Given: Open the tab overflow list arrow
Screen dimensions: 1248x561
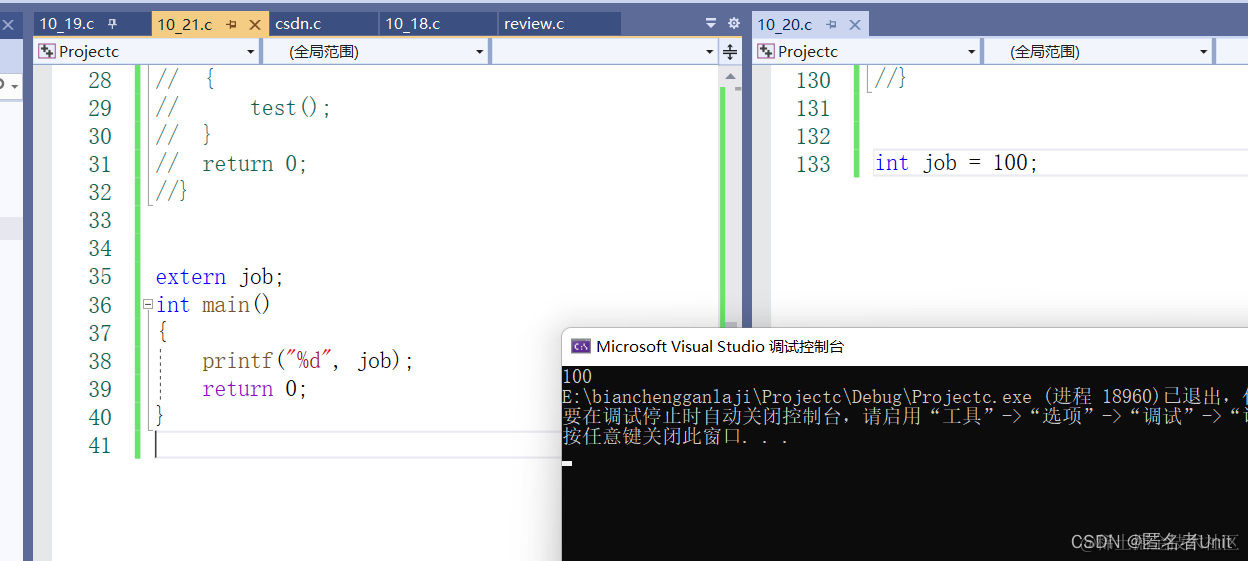Looking at the screenshot, I should click(x=711, y=23).
